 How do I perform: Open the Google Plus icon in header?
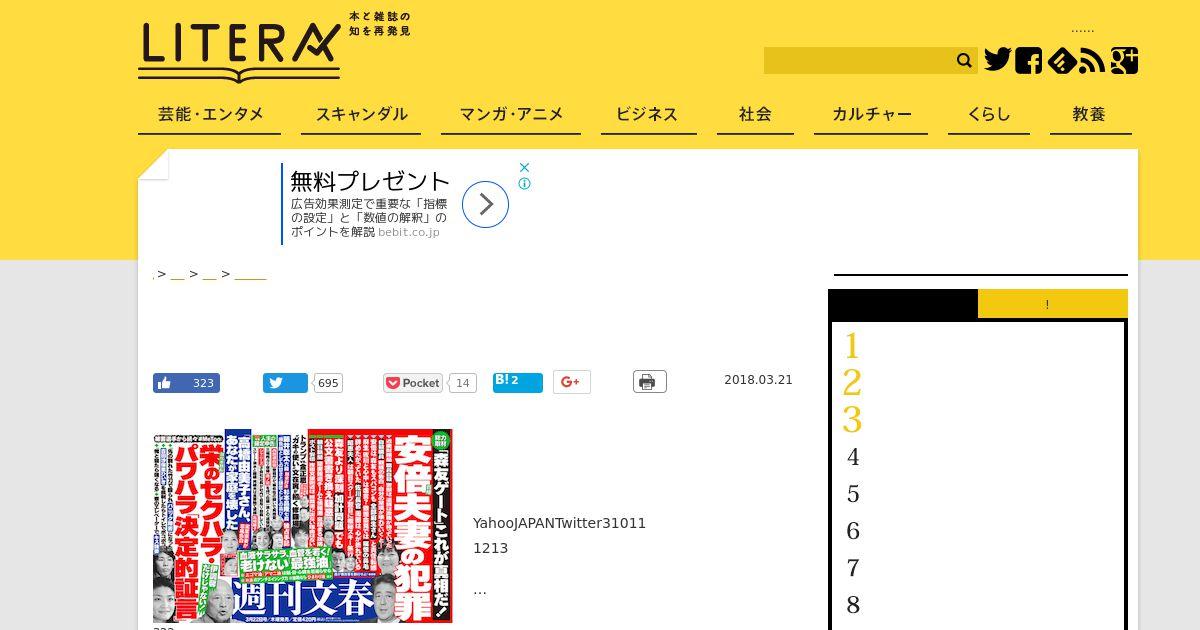click(1124, 61)
